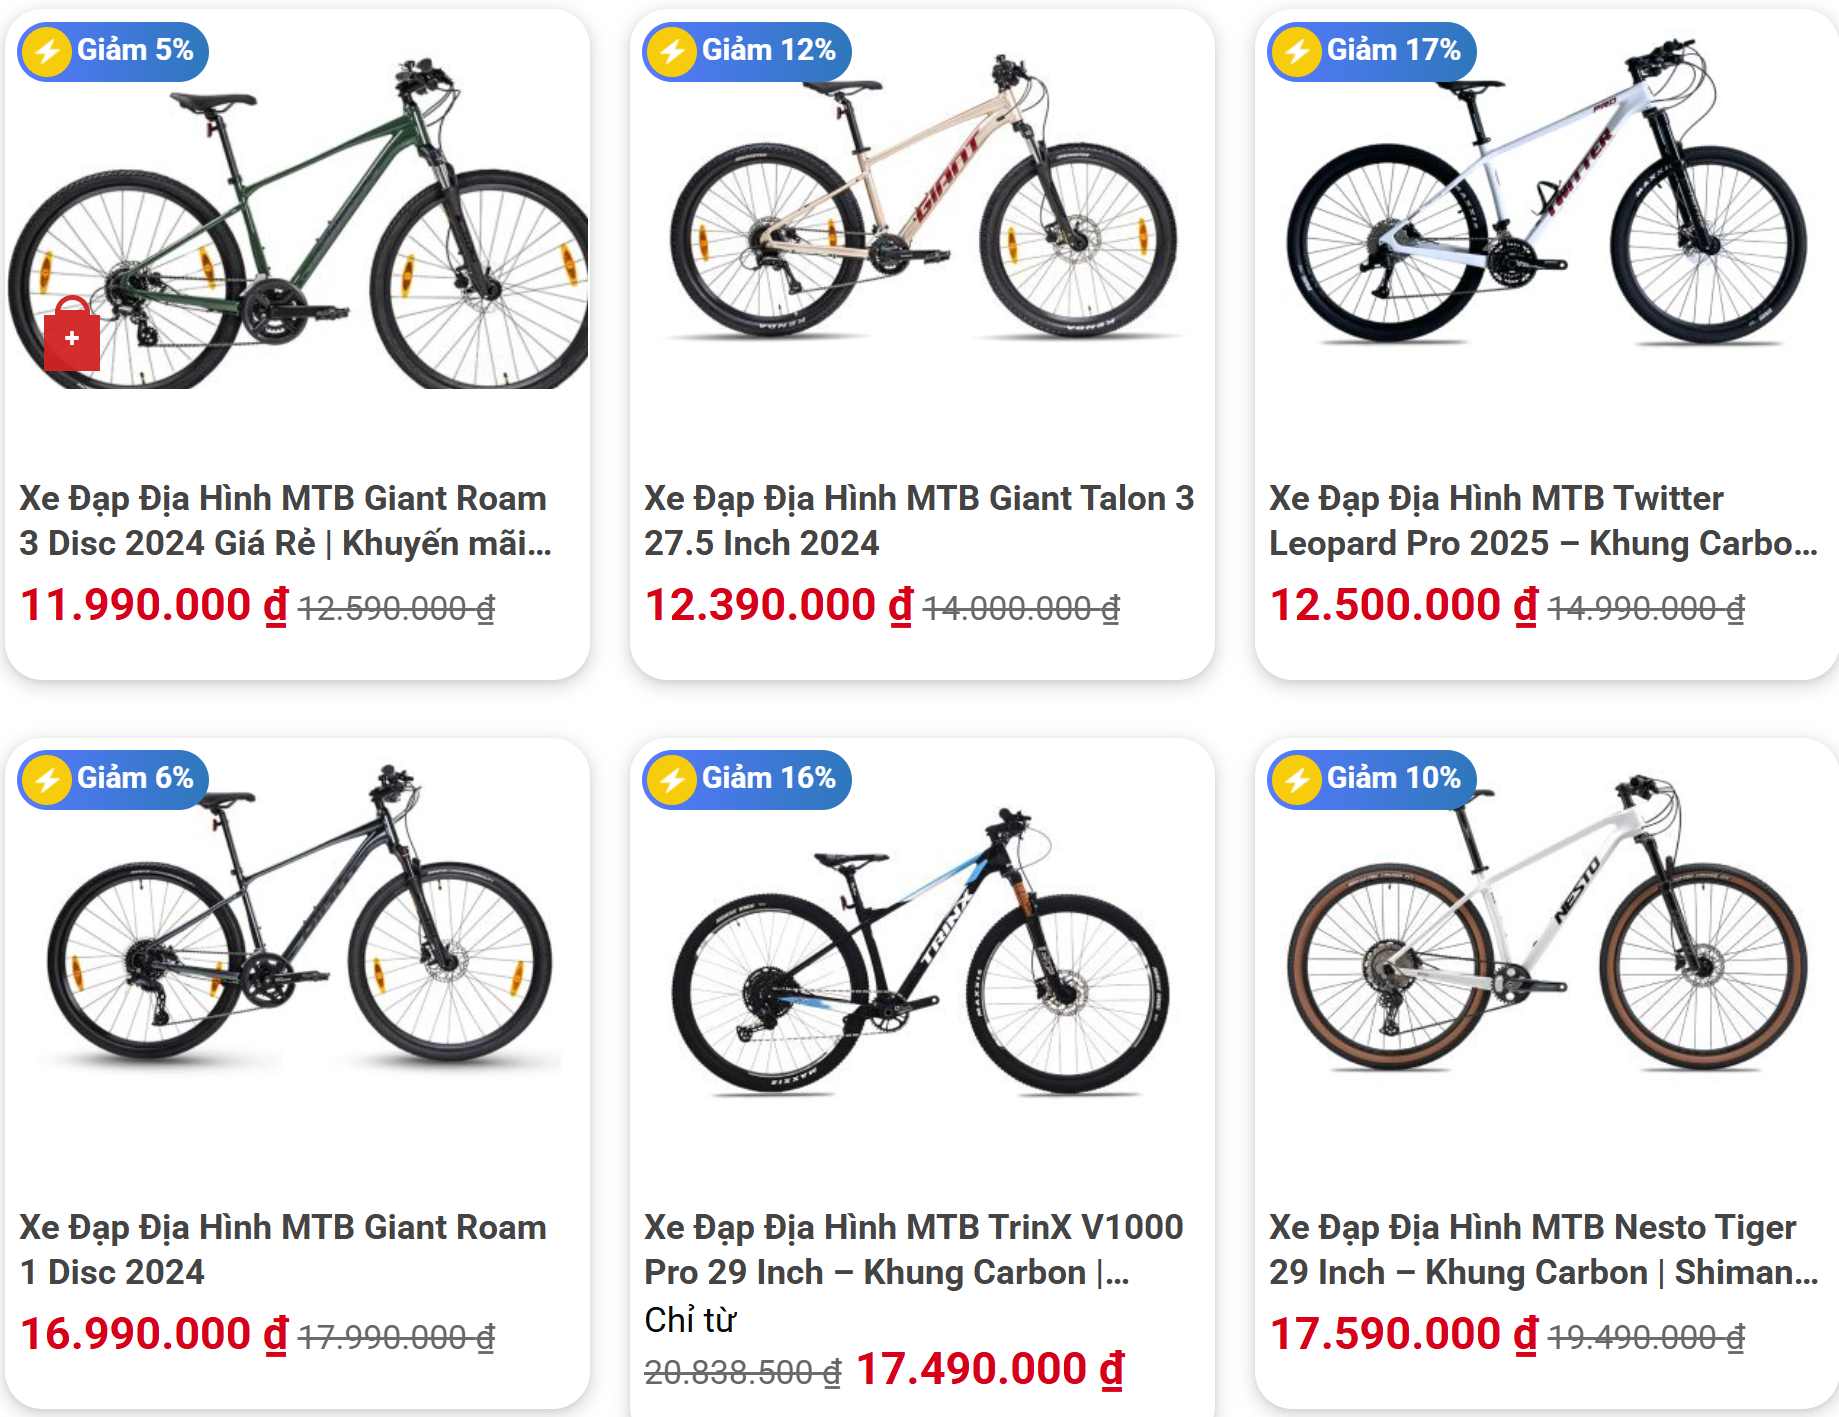Click the lightning icon on Giảm 17% badge
The image size is (1839, 1417).
[x=1297, y=51]
